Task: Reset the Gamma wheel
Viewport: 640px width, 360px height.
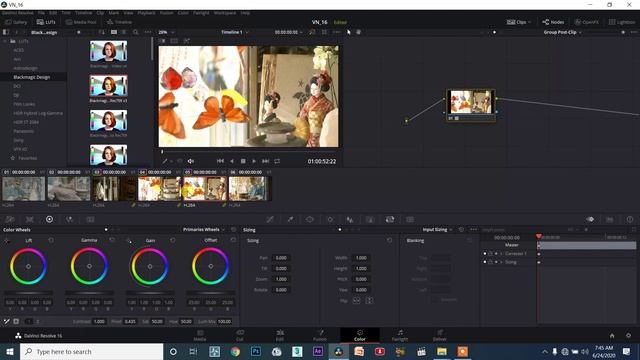Action: [x=112, y=240]
